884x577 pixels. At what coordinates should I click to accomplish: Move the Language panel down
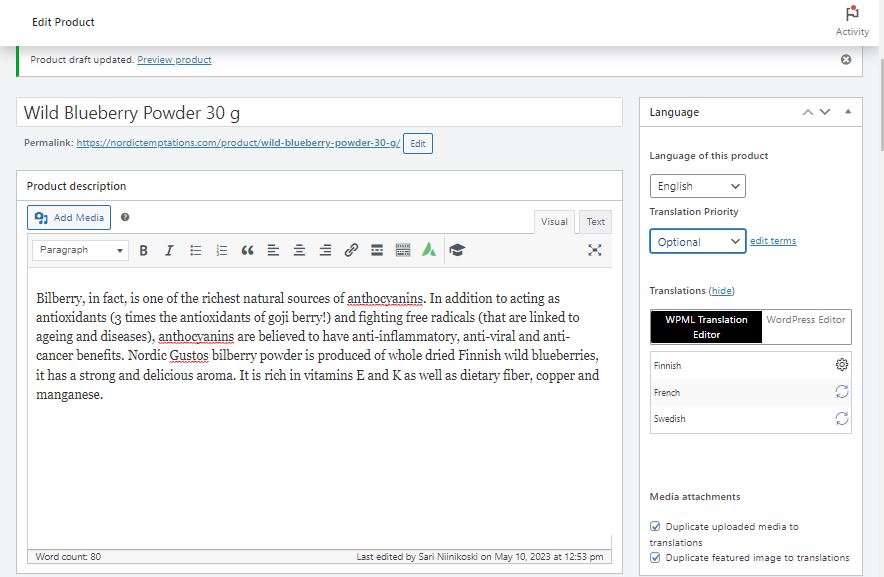click(825, 112)
